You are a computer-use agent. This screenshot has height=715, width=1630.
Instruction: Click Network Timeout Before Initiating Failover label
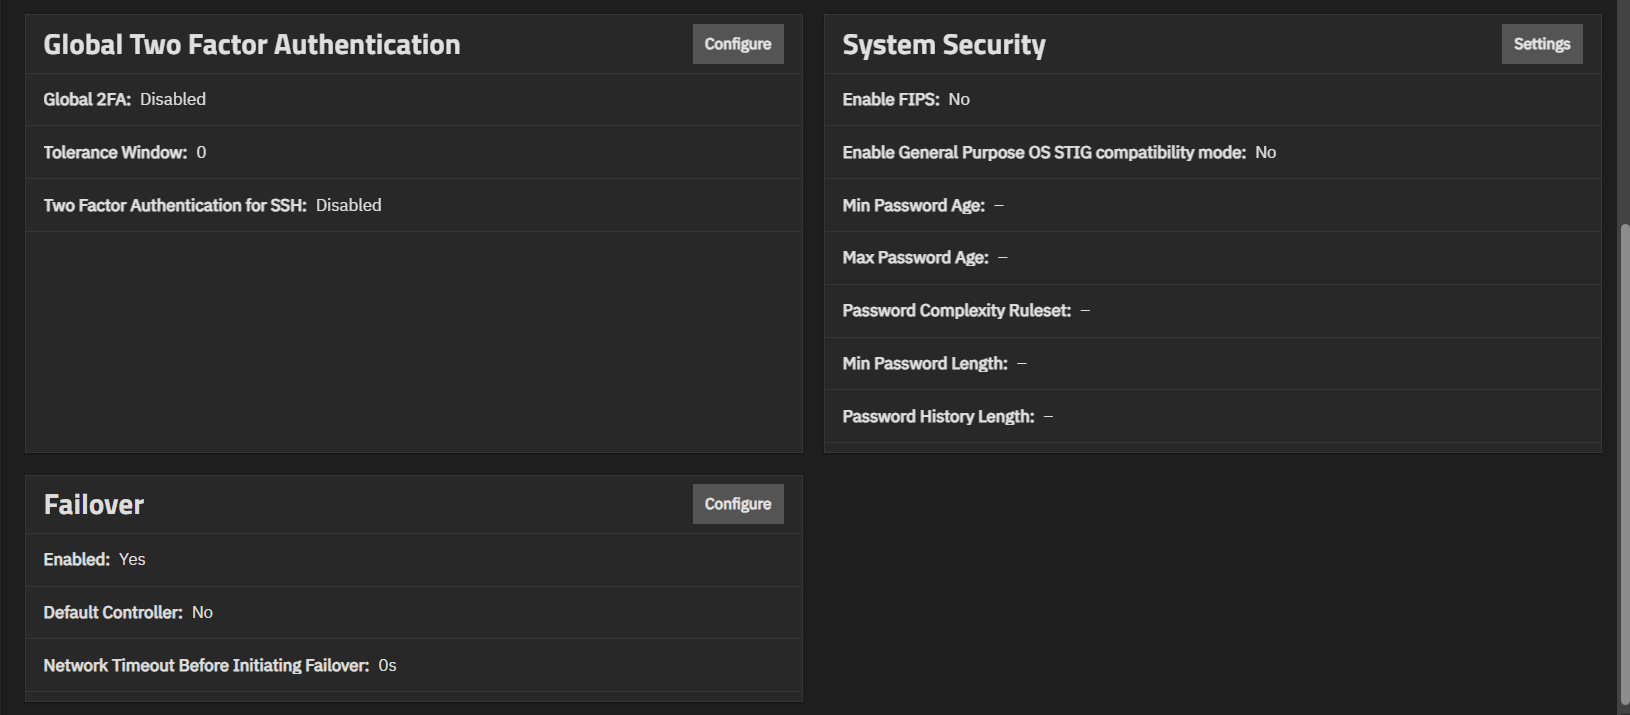206,665
